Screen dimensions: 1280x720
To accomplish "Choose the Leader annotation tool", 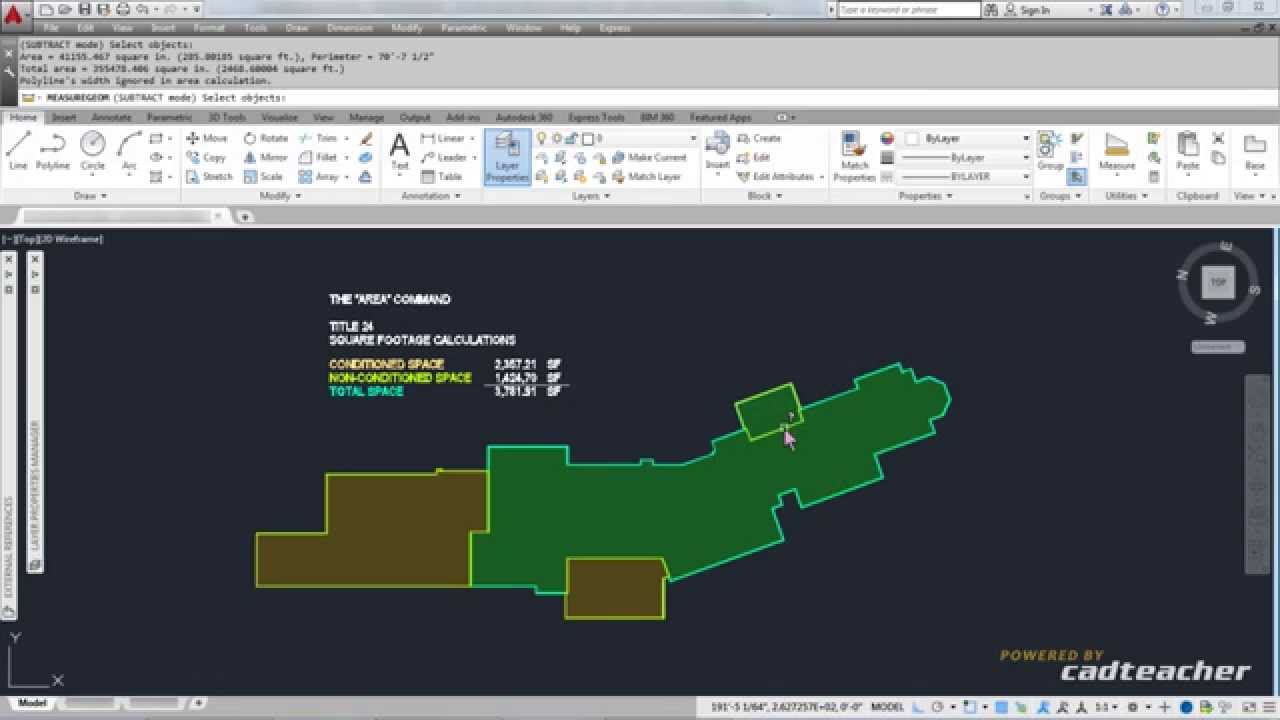I will (x=443, y=157).
